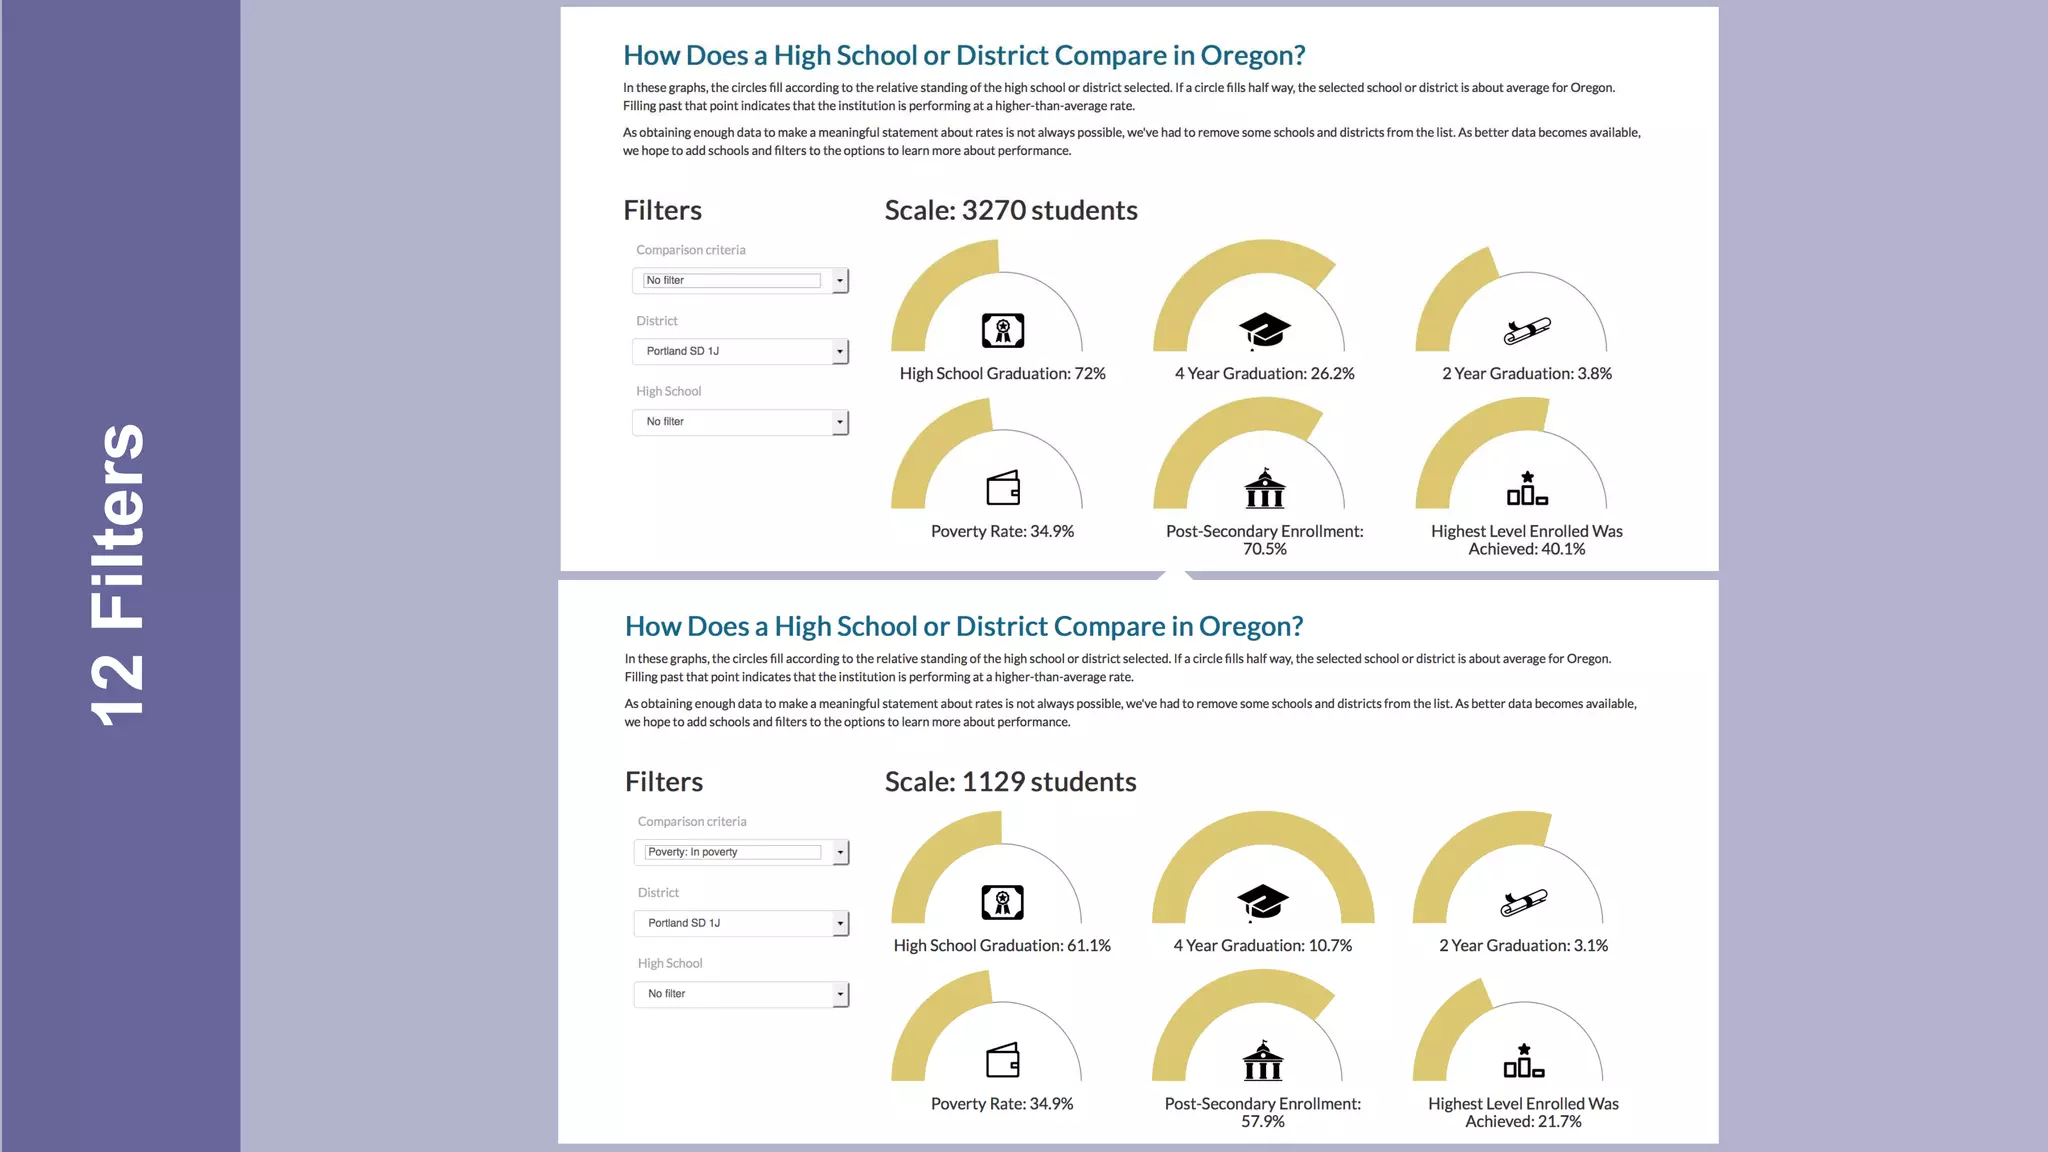The width and height of the screenshot is (2048, 1152).
Task: Open top Comparison criteria 'No filter' dropdown
Action: [x=740, y=281]
